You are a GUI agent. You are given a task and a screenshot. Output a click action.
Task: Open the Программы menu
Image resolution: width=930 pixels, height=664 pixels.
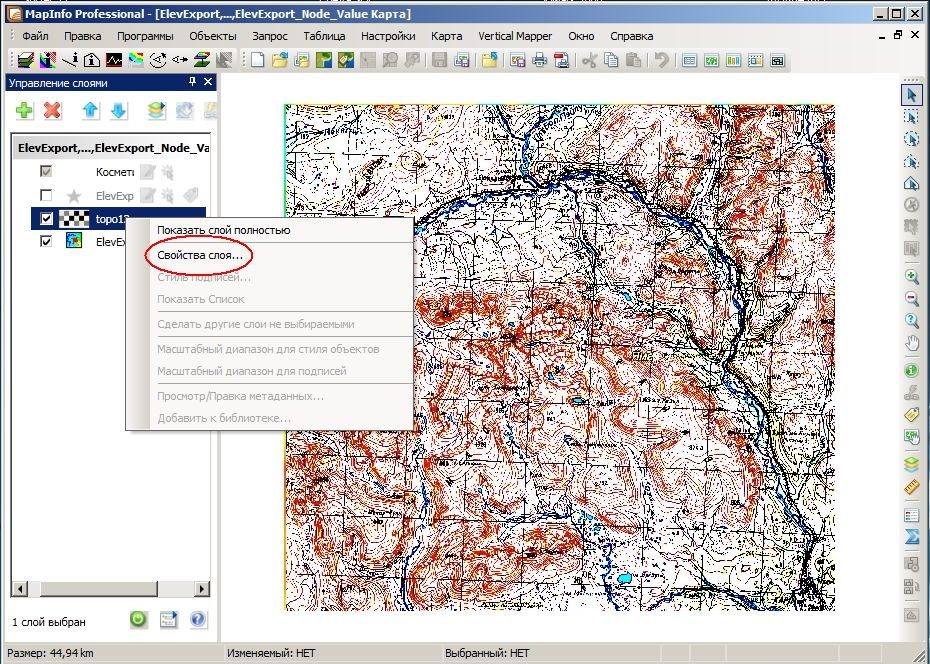(x=145, y=36)
